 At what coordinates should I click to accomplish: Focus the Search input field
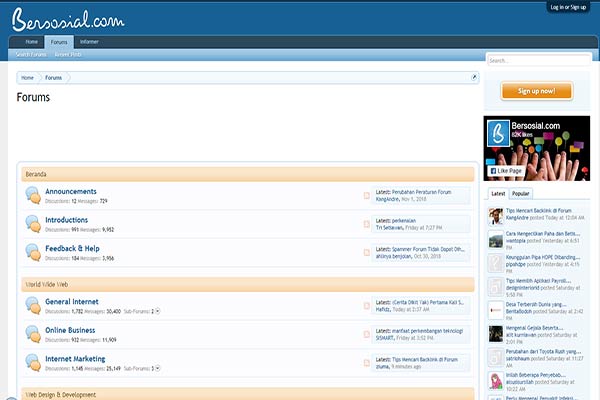[x=539, y=60]
